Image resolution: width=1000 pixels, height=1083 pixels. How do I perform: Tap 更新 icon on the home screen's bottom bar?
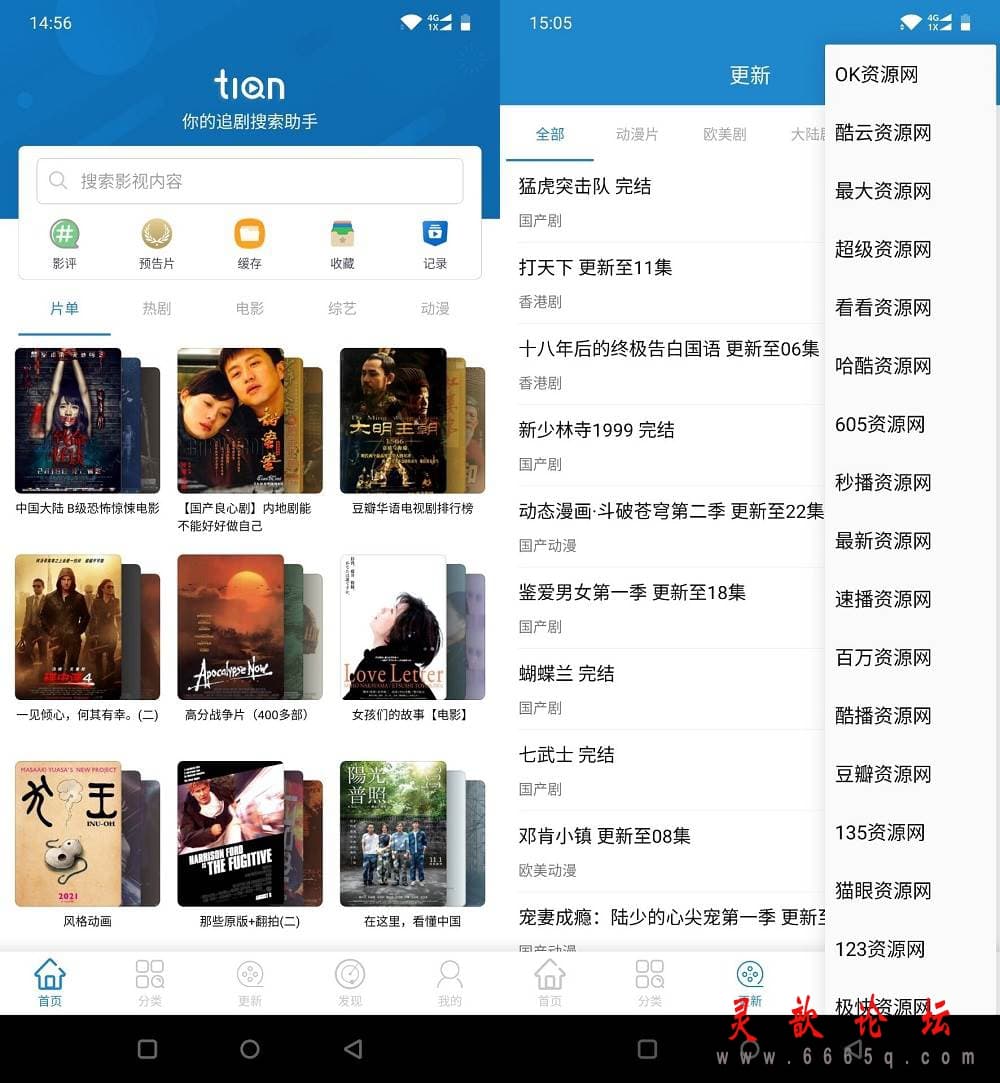tap(250, 975)
